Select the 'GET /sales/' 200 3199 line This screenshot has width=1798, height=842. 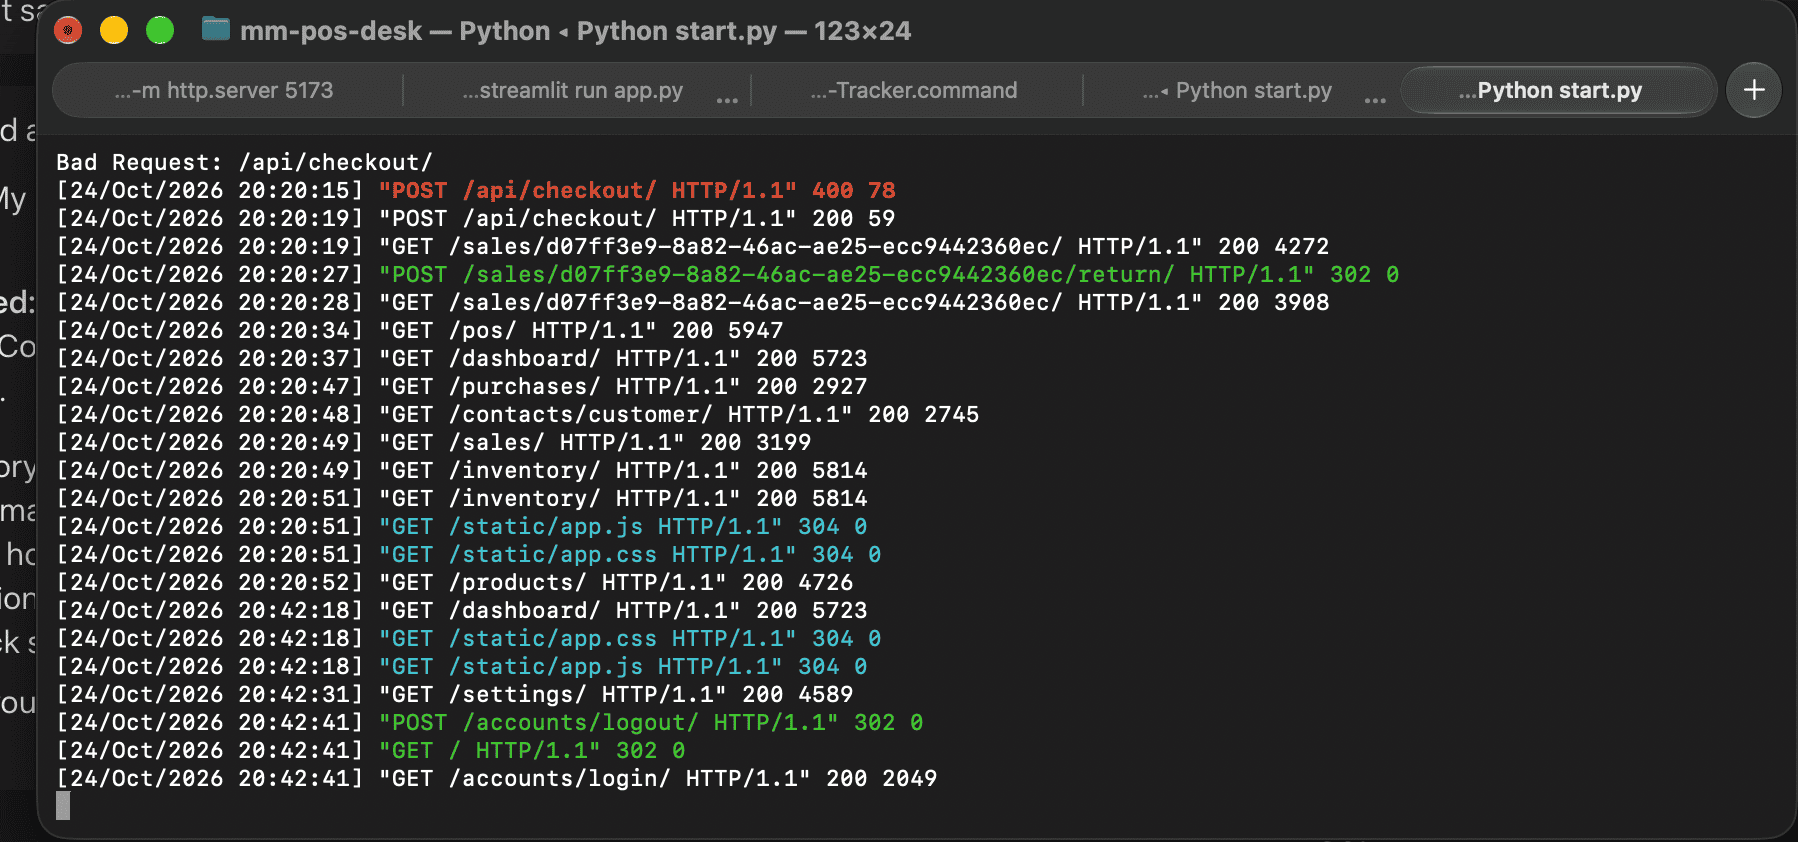(x=434, y=442)
